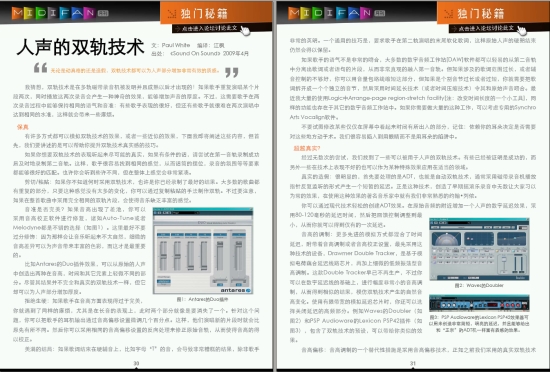Click the article title 人声的双轨技术
Viewport: 550px width, 372px height.
pos(81,47)
